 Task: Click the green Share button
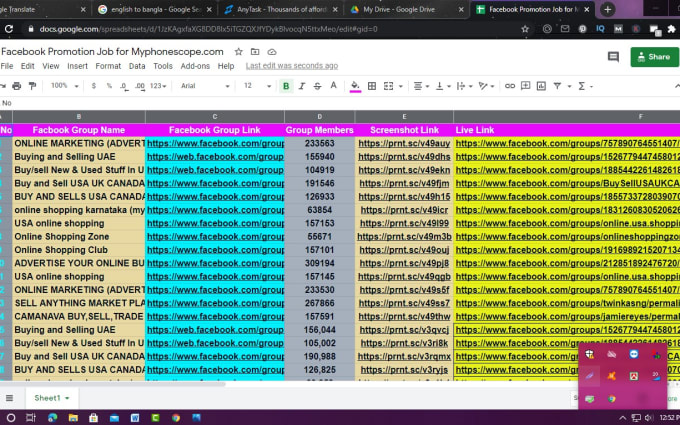(x=654, y=57)
